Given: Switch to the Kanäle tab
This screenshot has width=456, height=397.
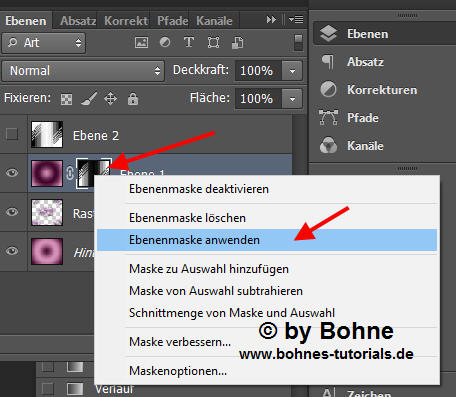Looking at the screenshot, I should (x=214, y=21).
